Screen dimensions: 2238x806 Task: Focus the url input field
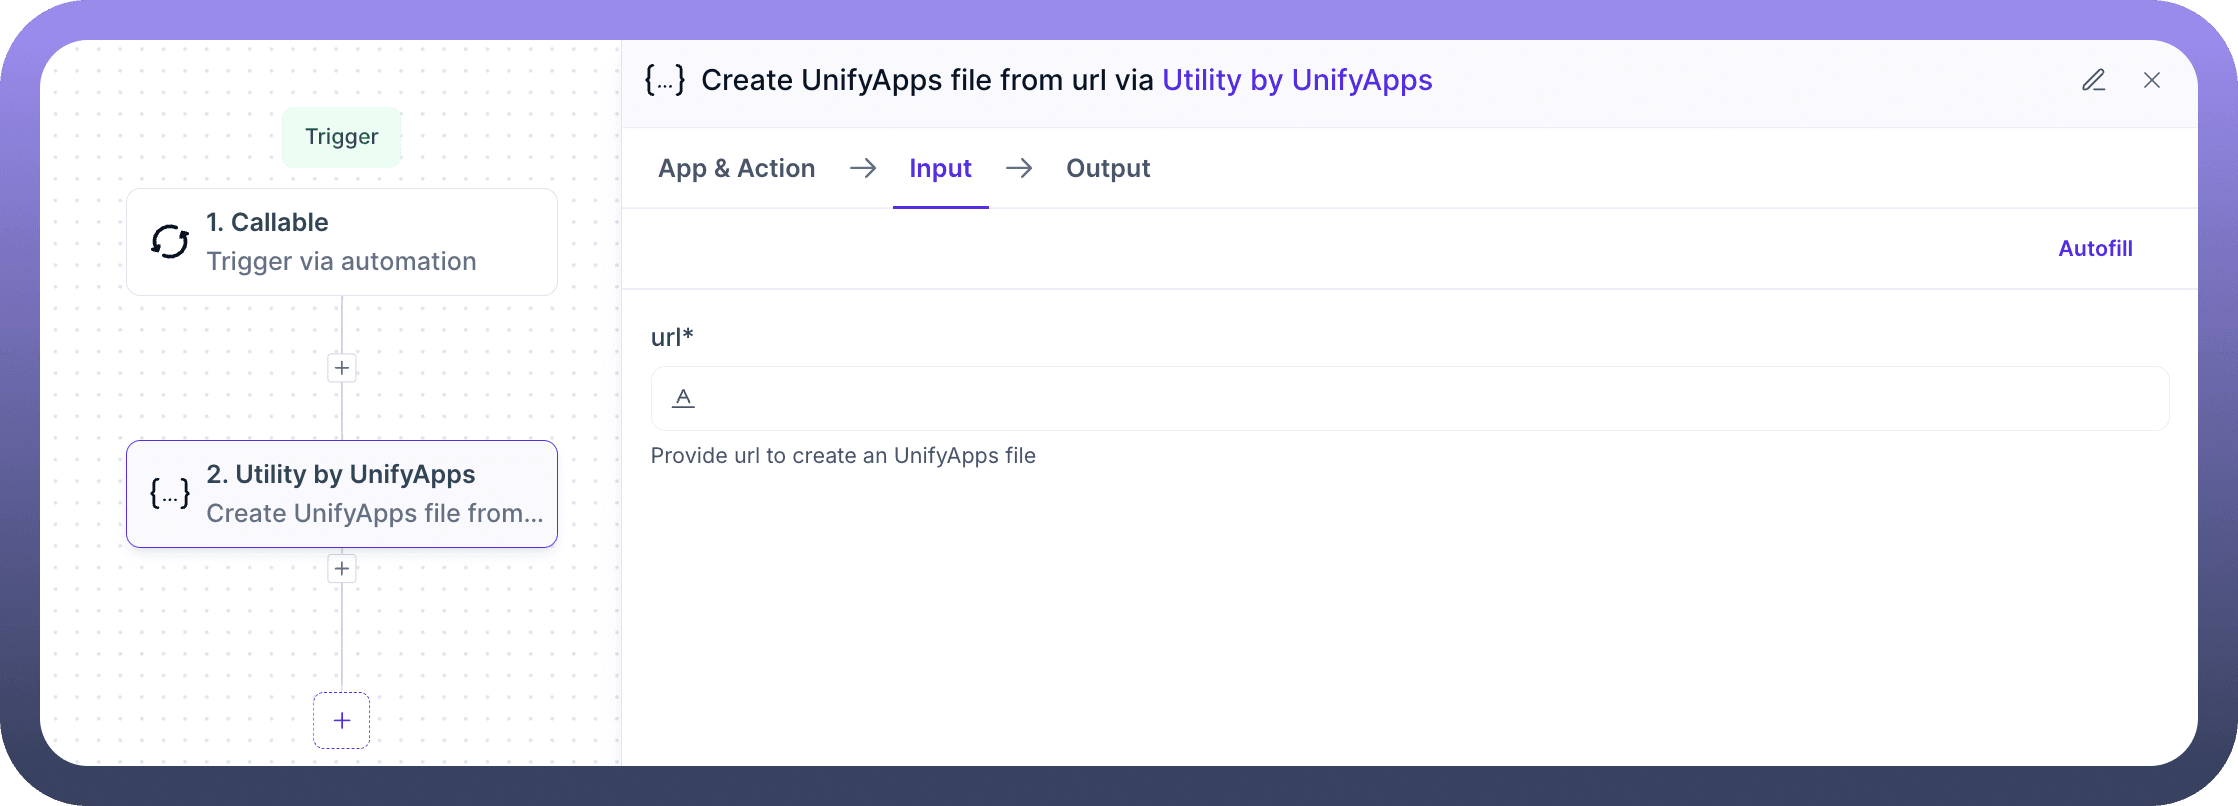click(x=1420, y=398)
